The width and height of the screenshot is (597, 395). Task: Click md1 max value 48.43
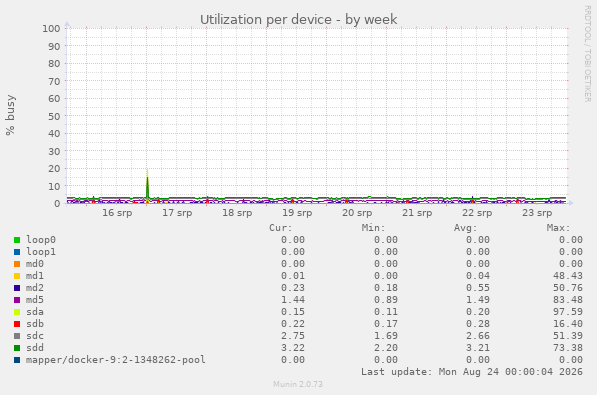[568, 276]
